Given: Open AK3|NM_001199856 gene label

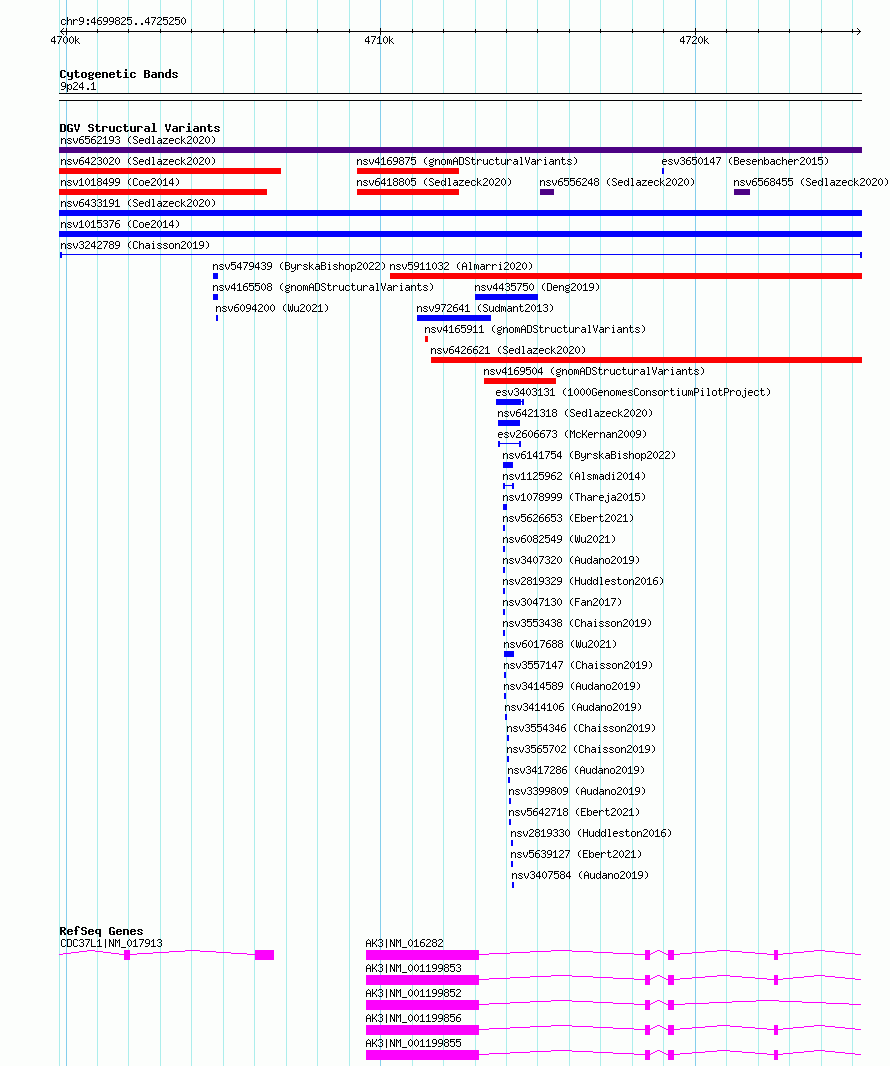Looking at the screenshot, I should click(413, 1019).
